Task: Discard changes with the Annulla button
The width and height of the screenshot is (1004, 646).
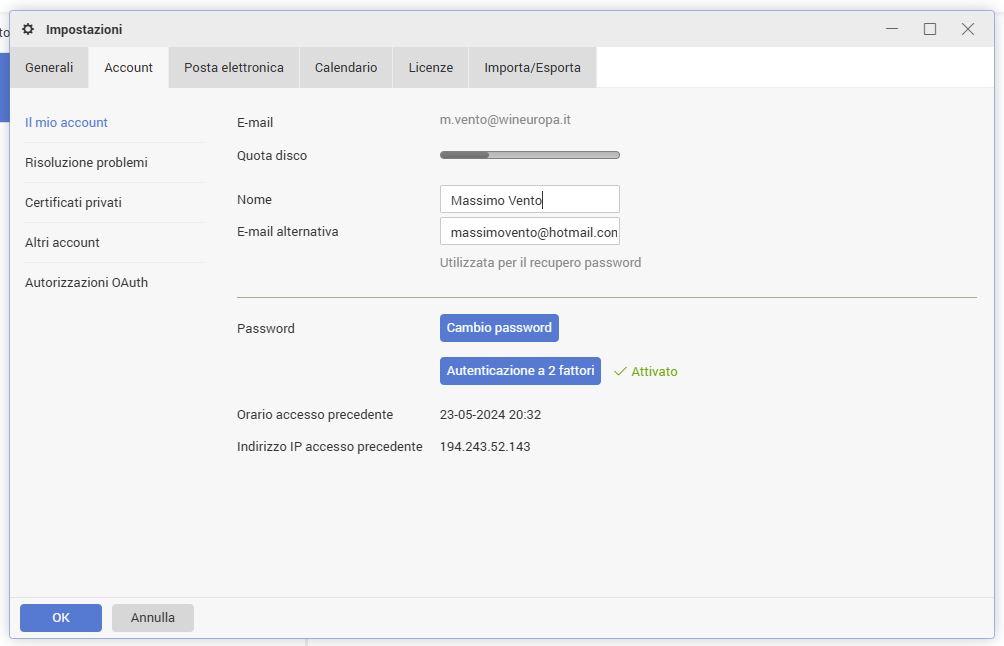Action: coord(153,618)
